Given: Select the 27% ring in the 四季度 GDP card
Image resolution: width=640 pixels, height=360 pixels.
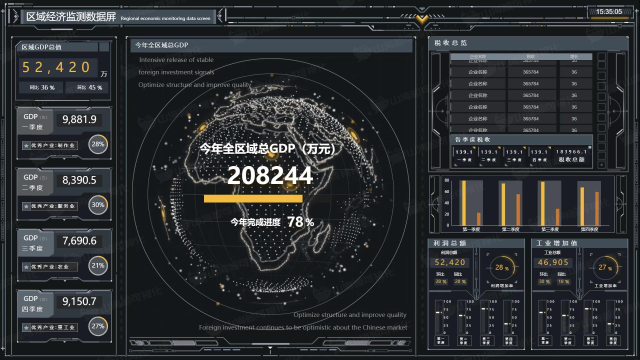Looking at the screenshot, I should point(98,326).
